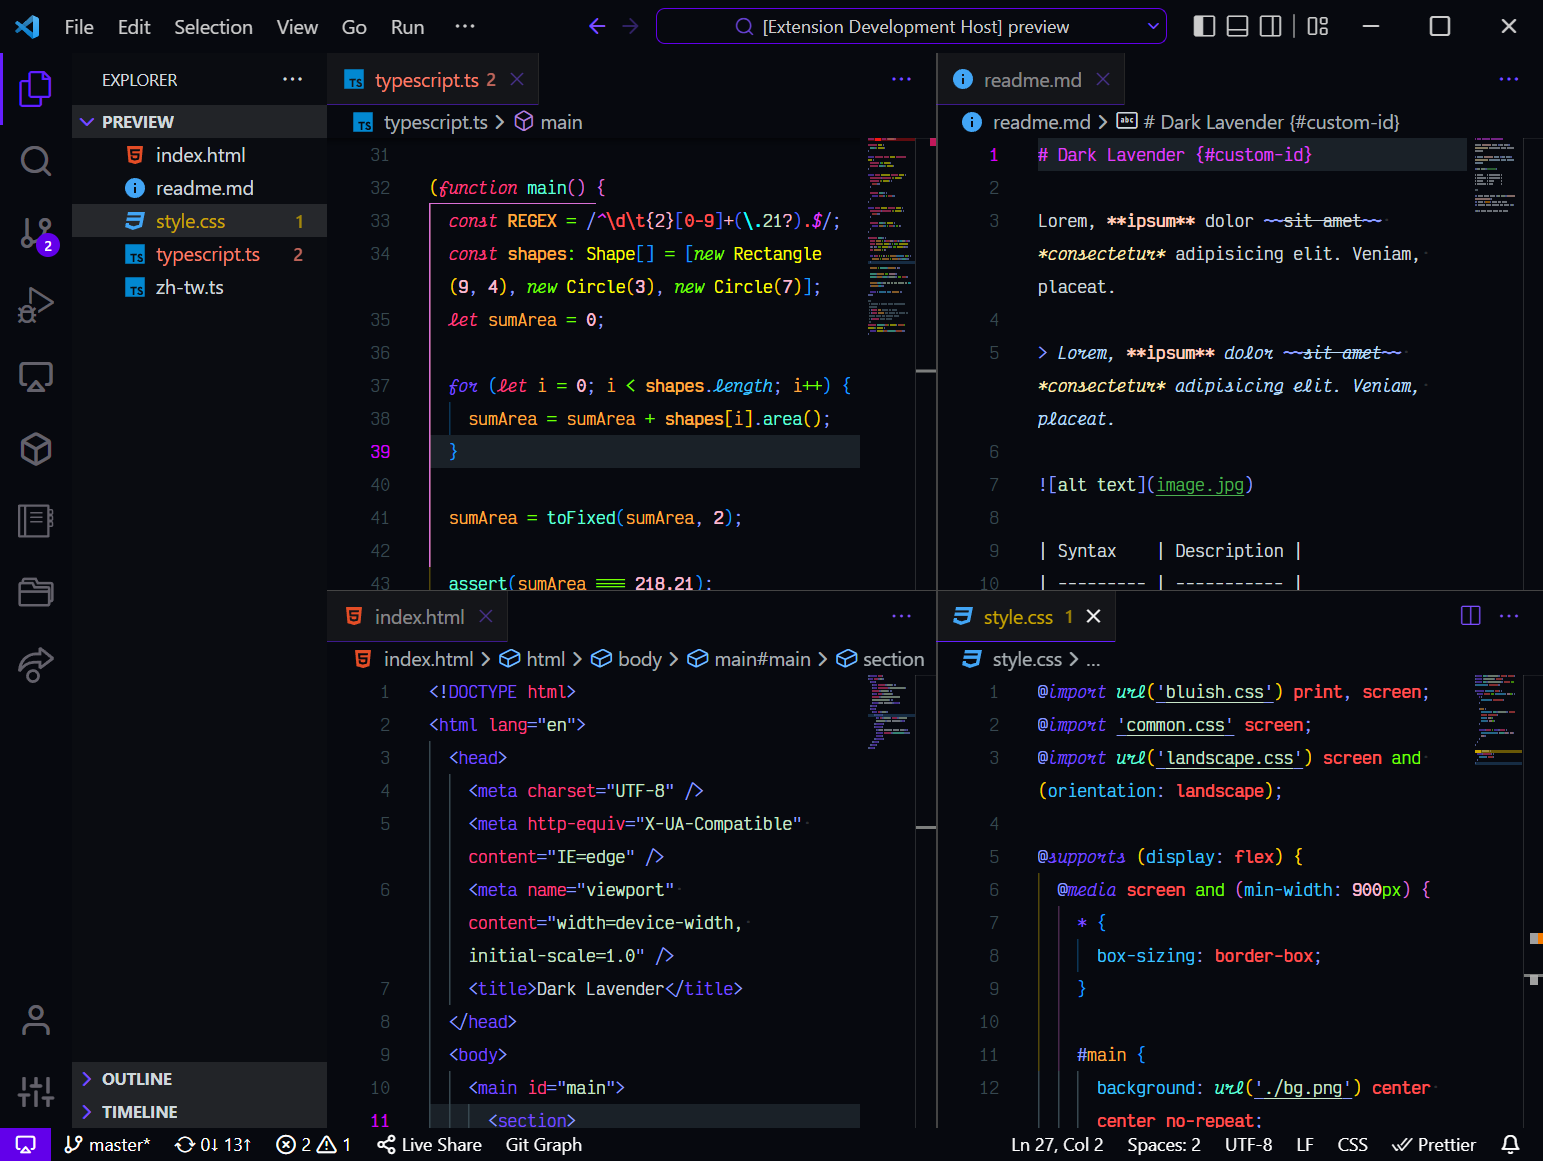The image size is (1543, 1161).
Task: Toggle the Primary Side Bar visibility
Action: [x=1204, y=26]
